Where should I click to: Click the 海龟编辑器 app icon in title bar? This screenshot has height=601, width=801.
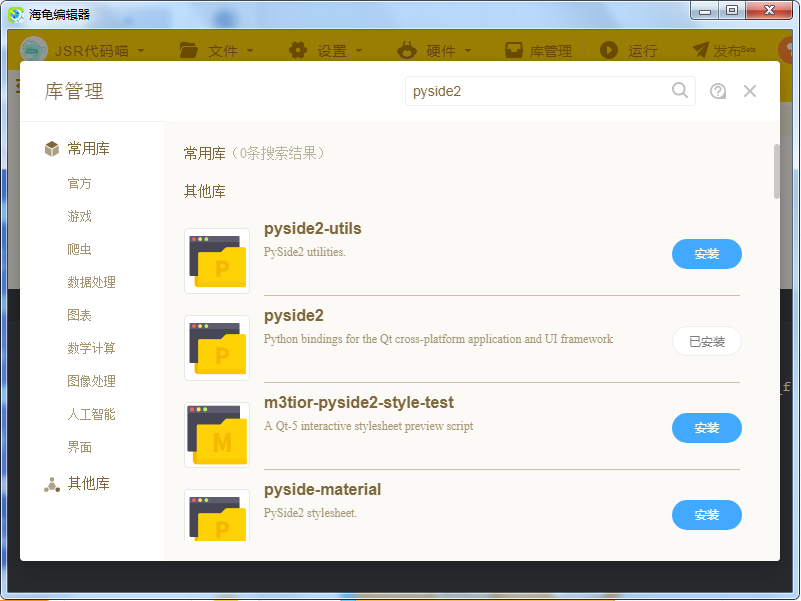[16, 14]
